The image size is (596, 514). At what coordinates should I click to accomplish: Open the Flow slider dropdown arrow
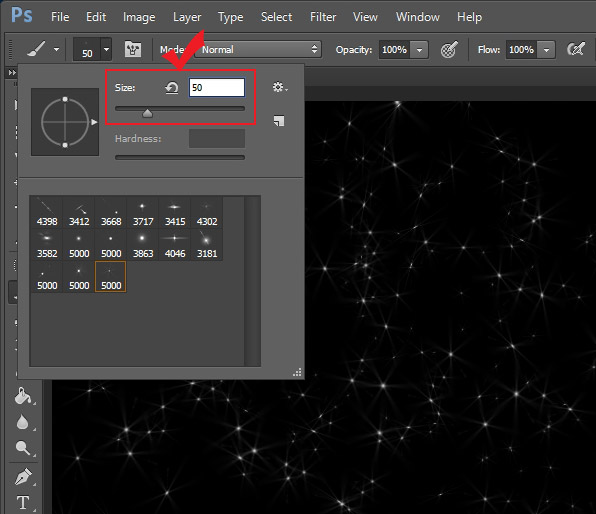tap(546, 50)
